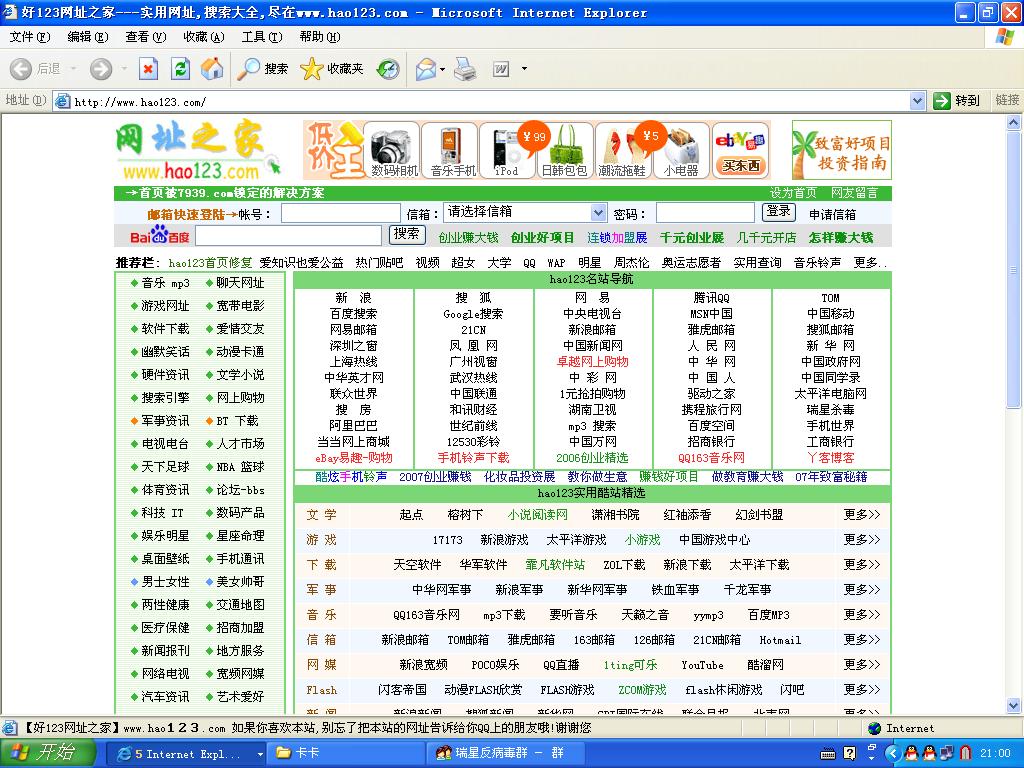
Task: Refresh the page with the Refresh icon
Action: click(x=180, y=69)
